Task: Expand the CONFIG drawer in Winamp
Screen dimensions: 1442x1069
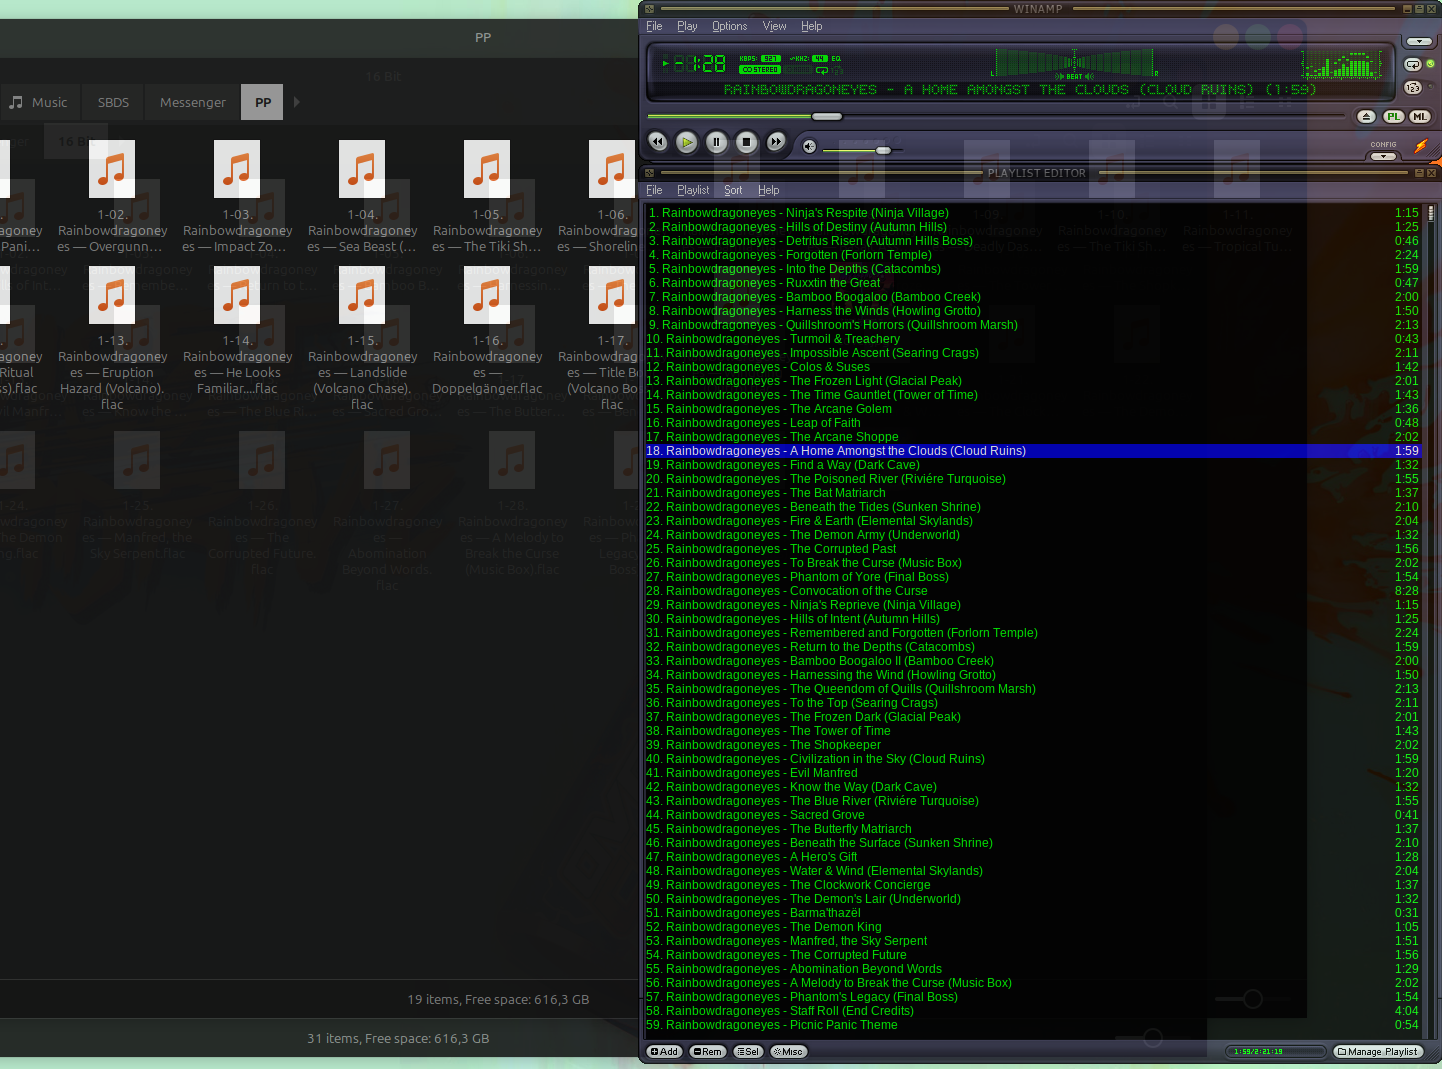Action: [1383, 156]
